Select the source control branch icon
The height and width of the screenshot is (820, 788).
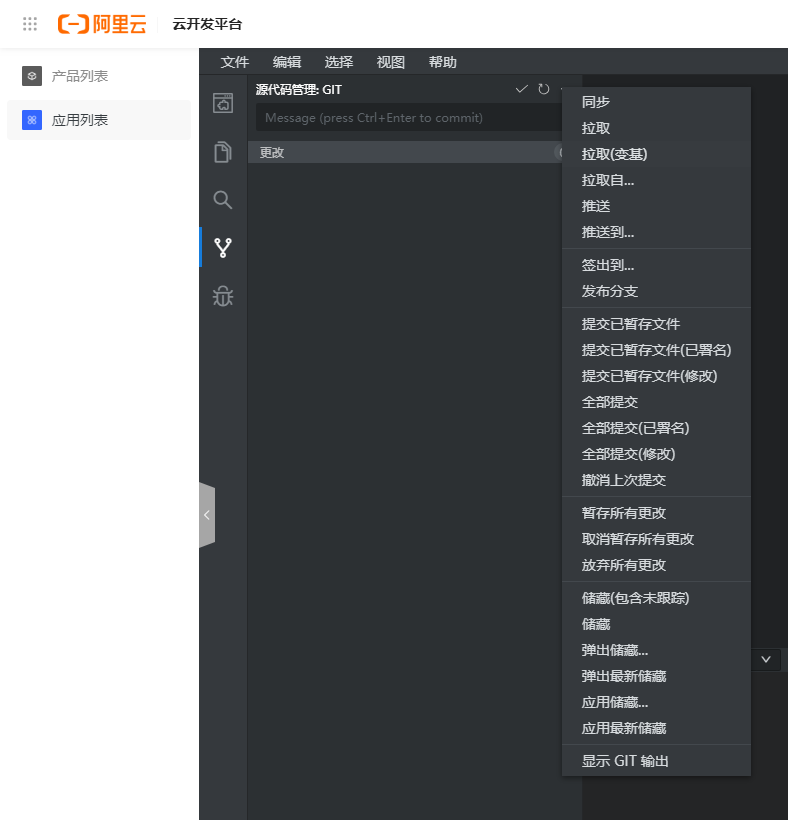[223, 248]
